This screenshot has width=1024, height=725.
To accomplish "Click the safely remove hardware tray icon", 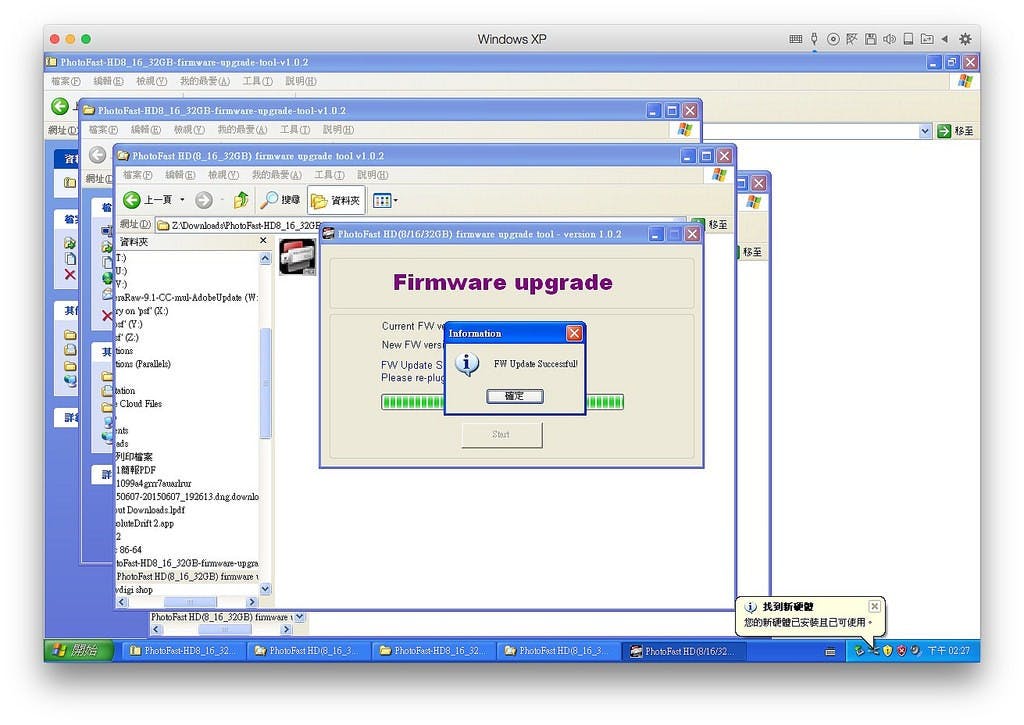I will [859, 651].
